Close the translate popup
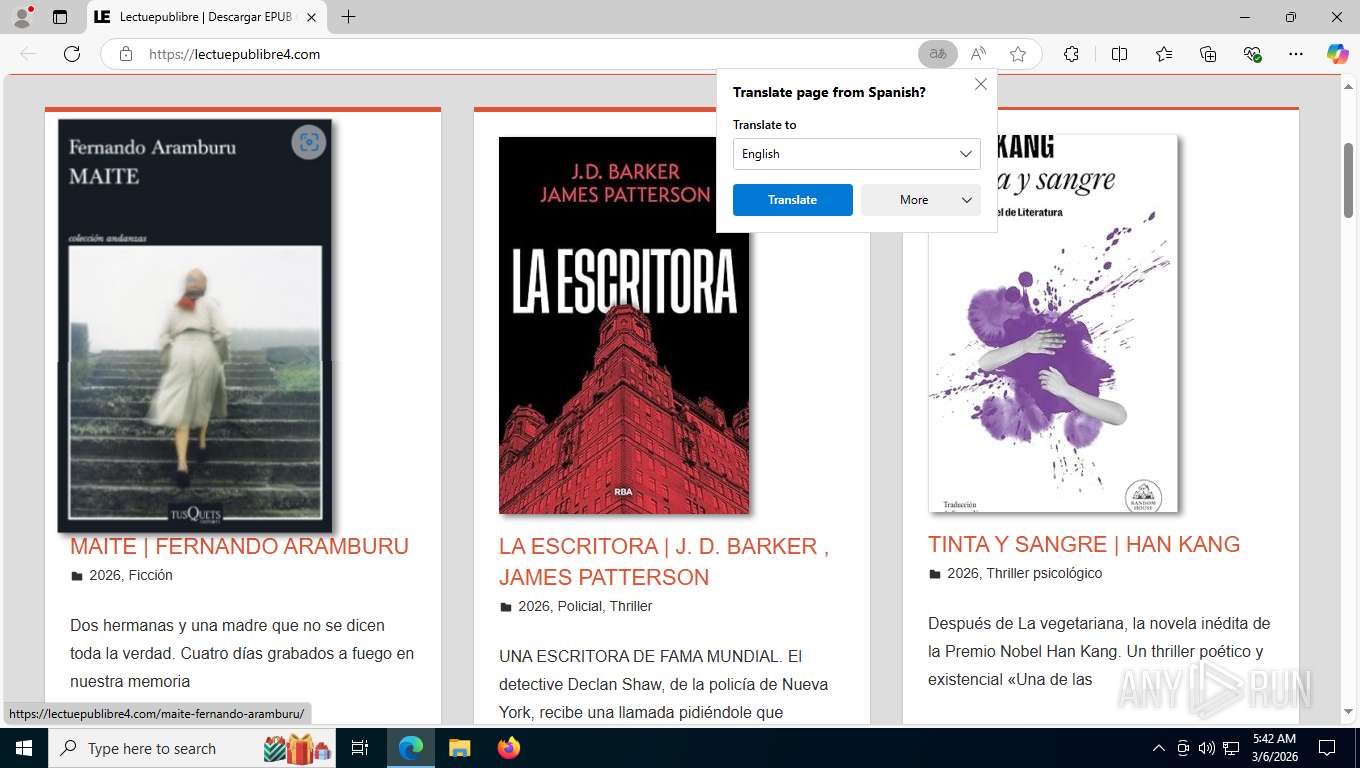The height and width of the screenshot is (768, 1360). point(981,84)
